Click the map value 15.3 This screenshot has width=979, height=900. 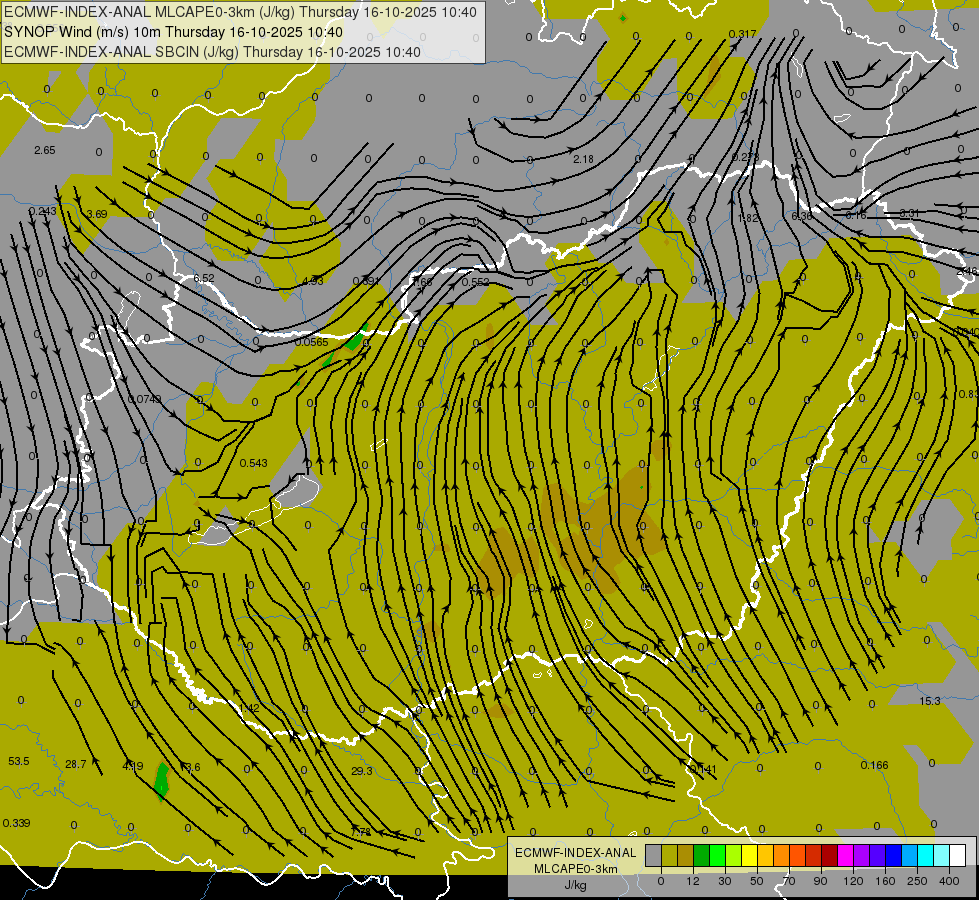click(930, 701)
